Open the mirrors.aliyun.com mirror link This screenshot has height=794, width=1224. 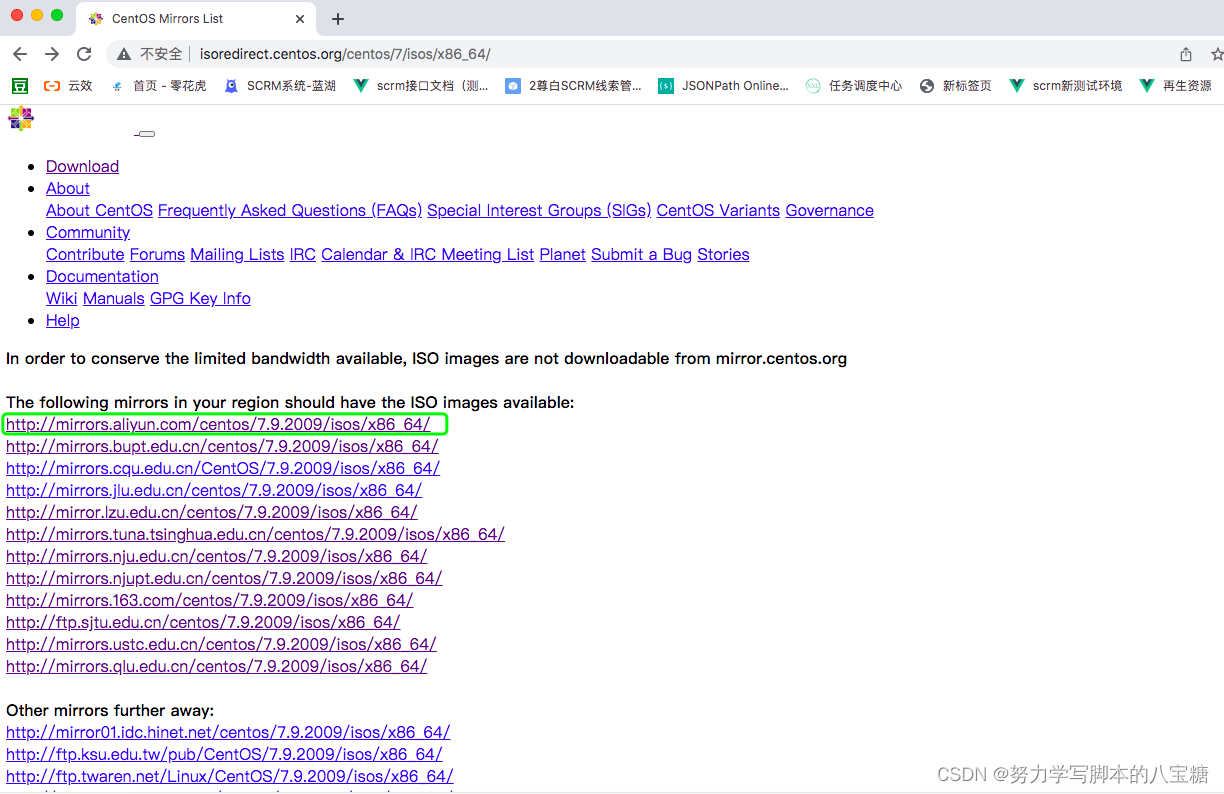(x=218, y=425)
